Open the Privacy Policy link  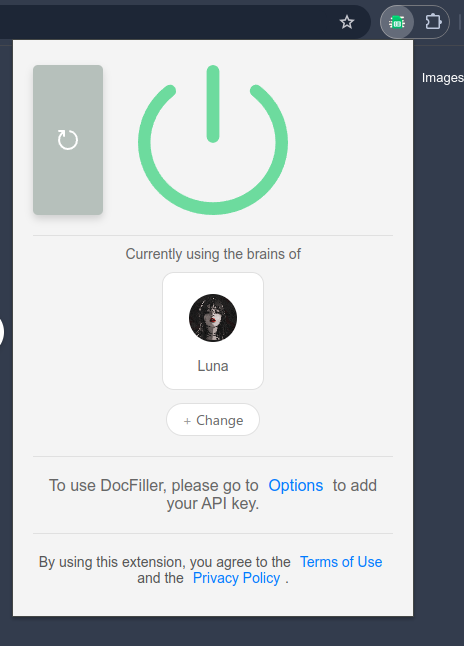237,578
